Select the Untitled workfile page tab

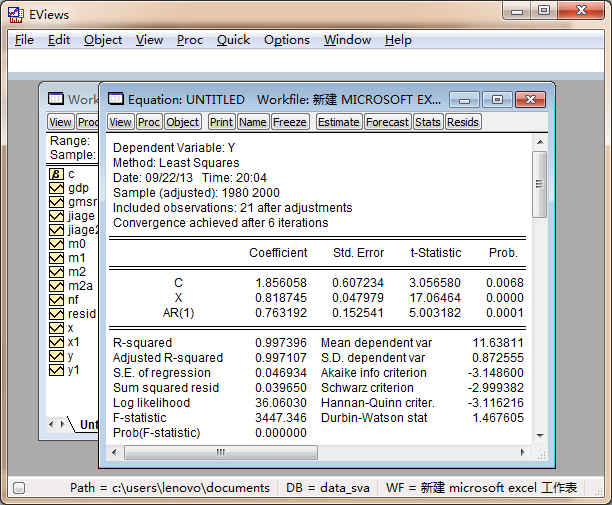tap(88, 425)
